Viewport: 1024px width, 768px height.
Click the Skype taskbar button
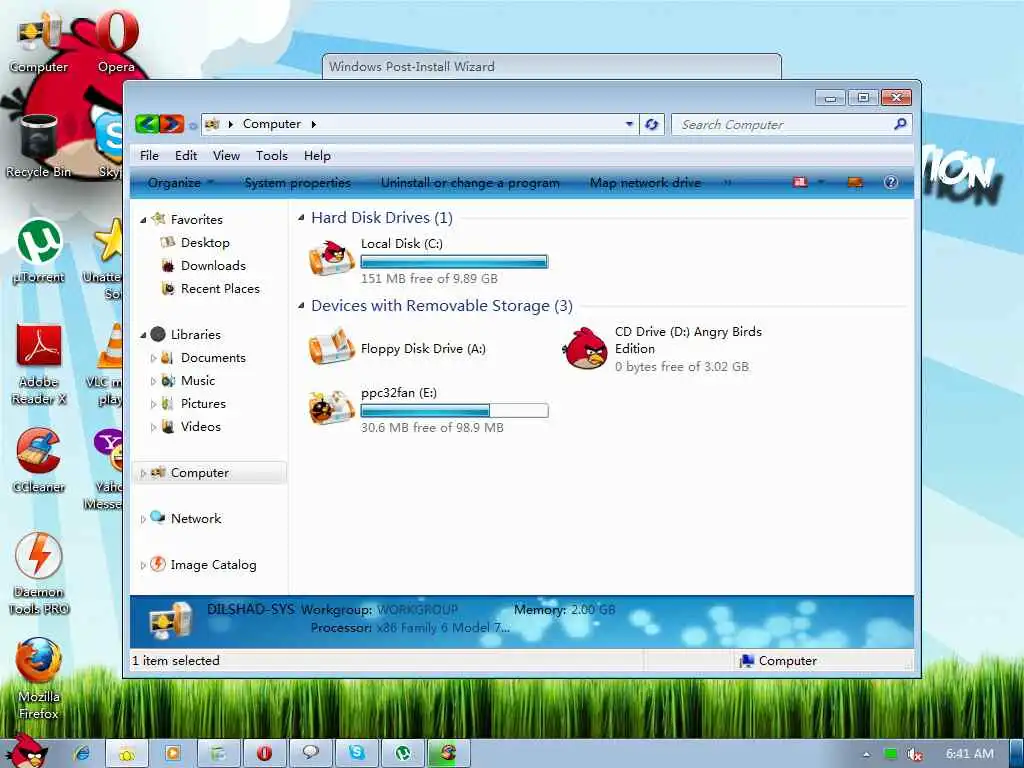click(x=357, y=754)
